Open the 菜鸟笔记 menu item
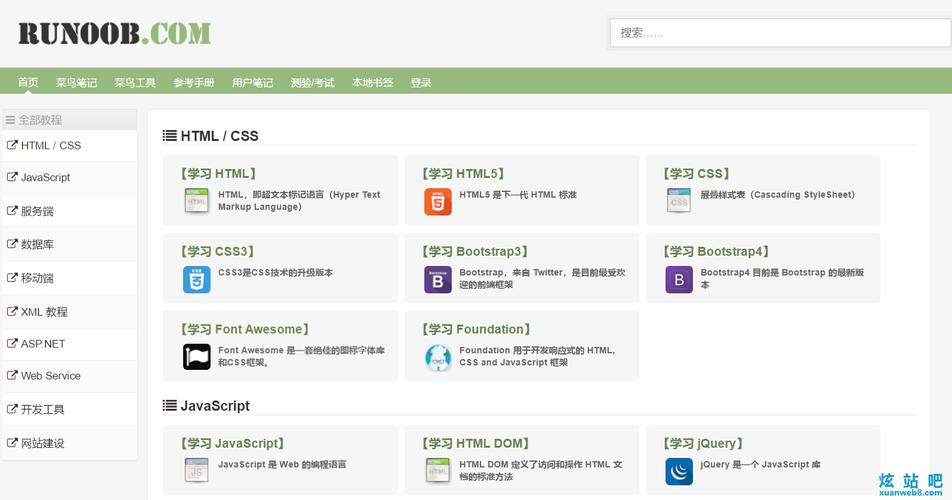The height and width of the screenshot is (500, 952). click(x=76, y=82)
